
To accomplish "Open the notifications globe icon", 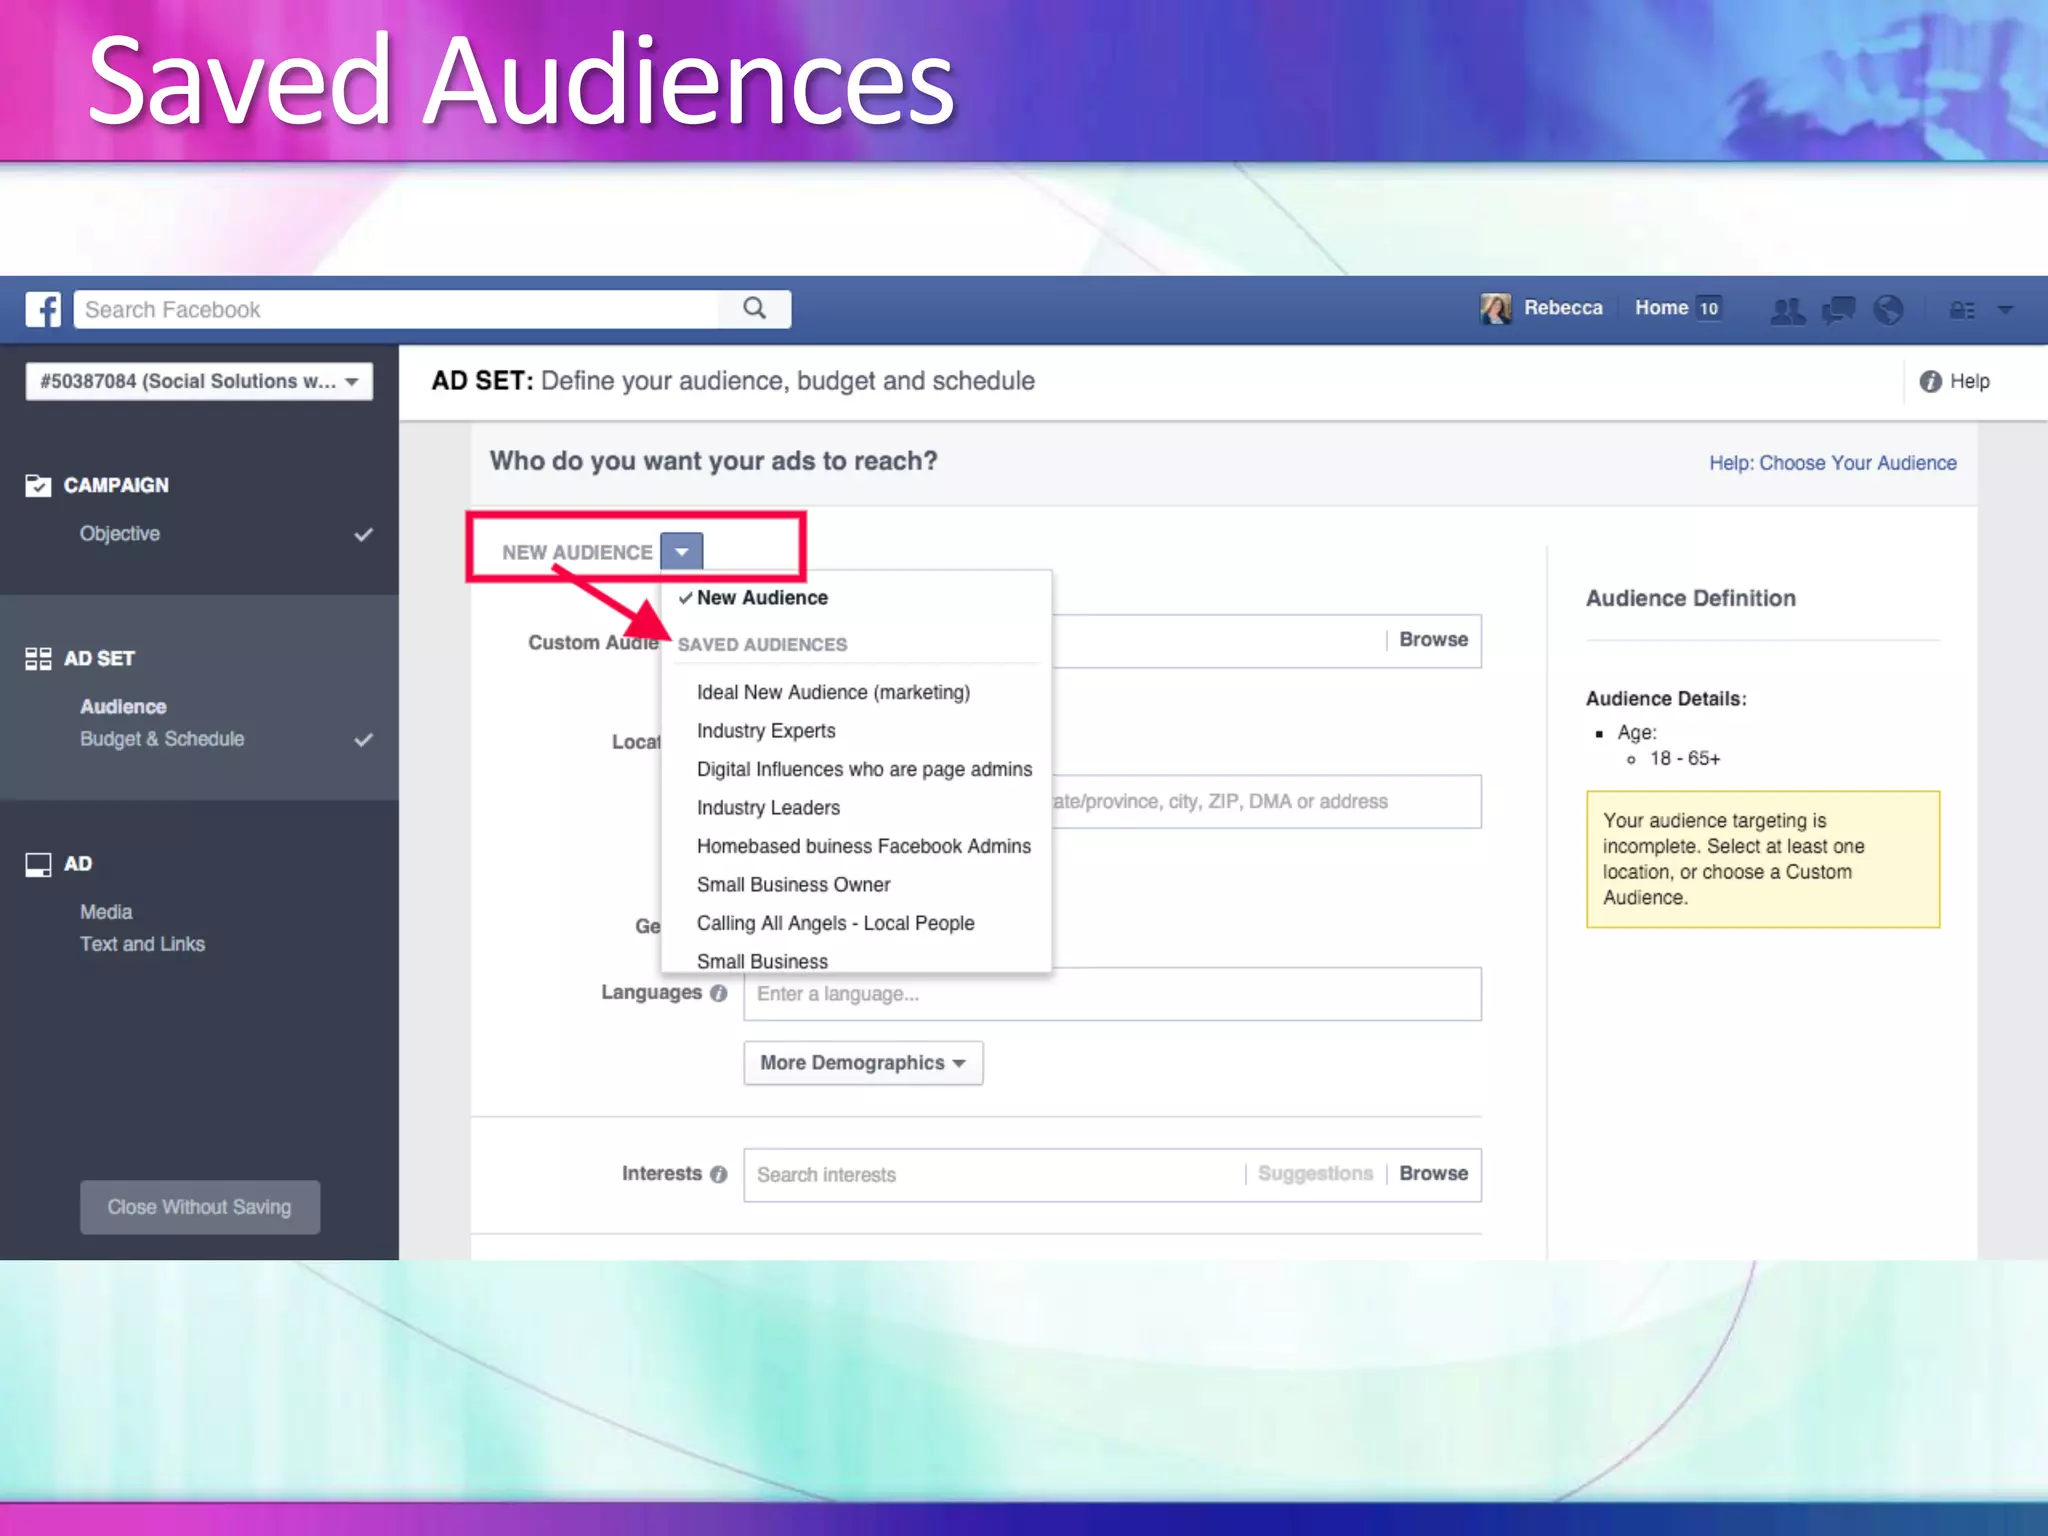I will point(1888,310).
